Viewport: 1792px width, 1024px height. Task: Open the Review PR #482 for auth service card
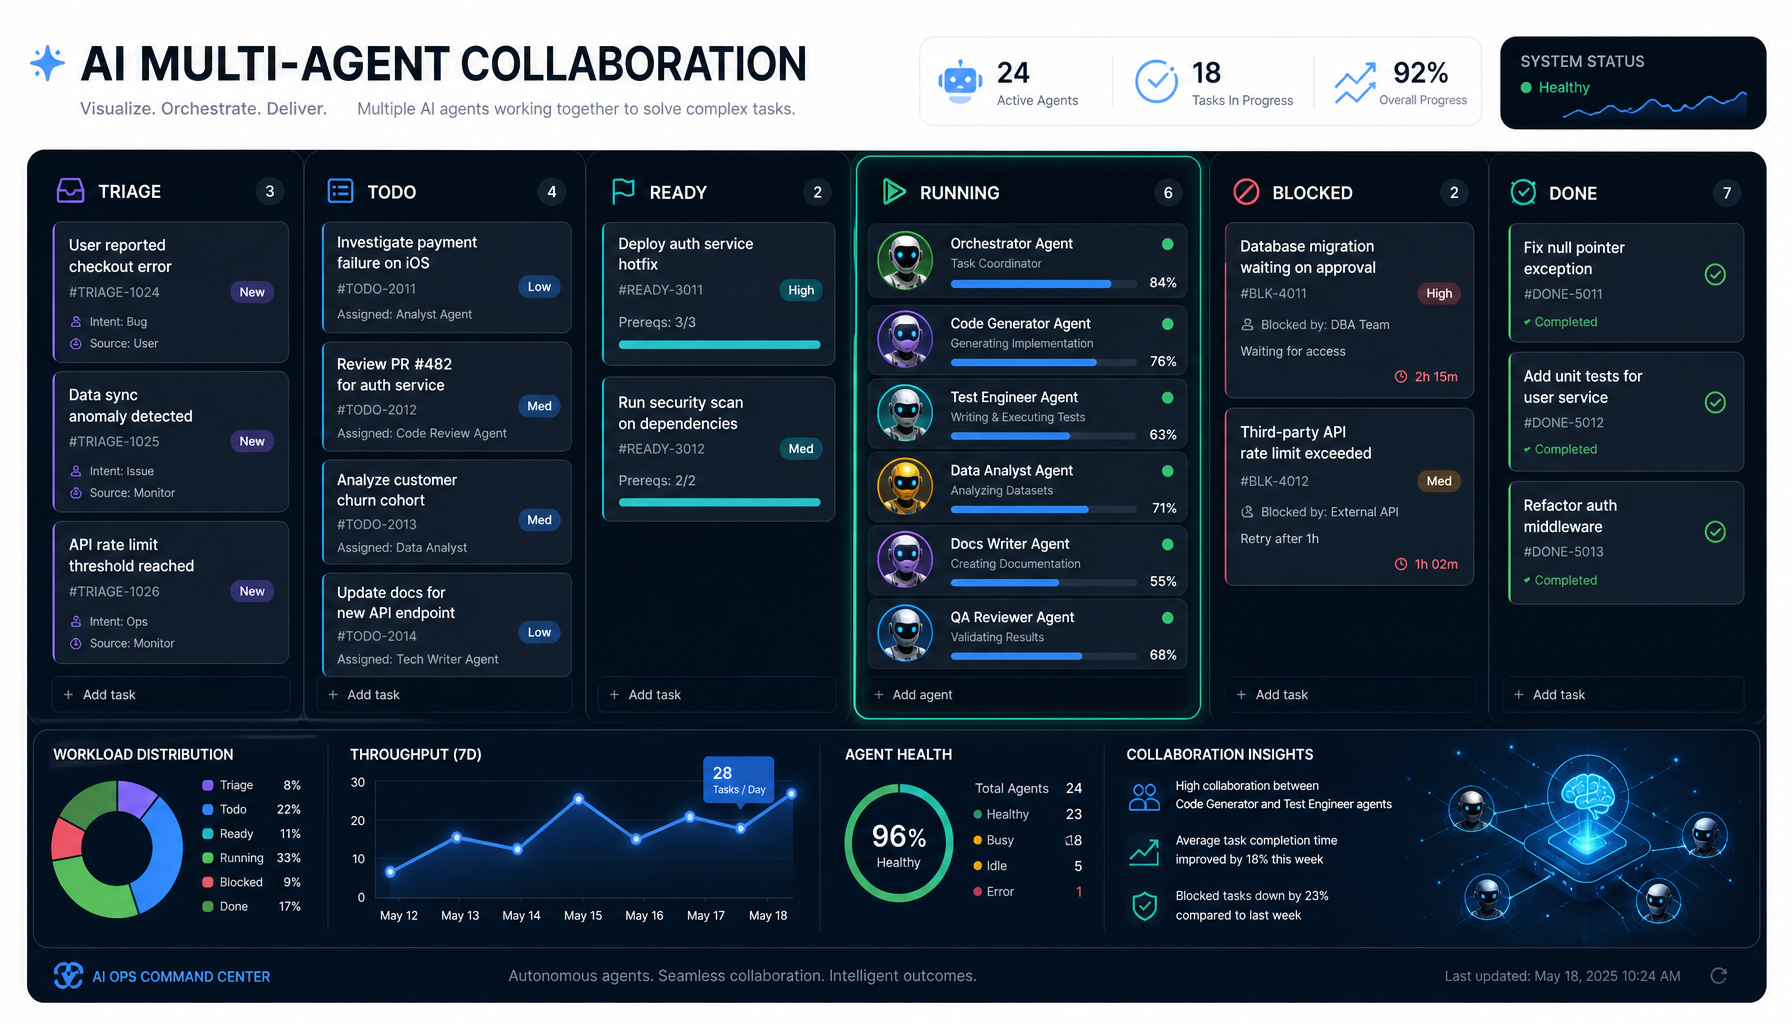(x=447, y=397)
